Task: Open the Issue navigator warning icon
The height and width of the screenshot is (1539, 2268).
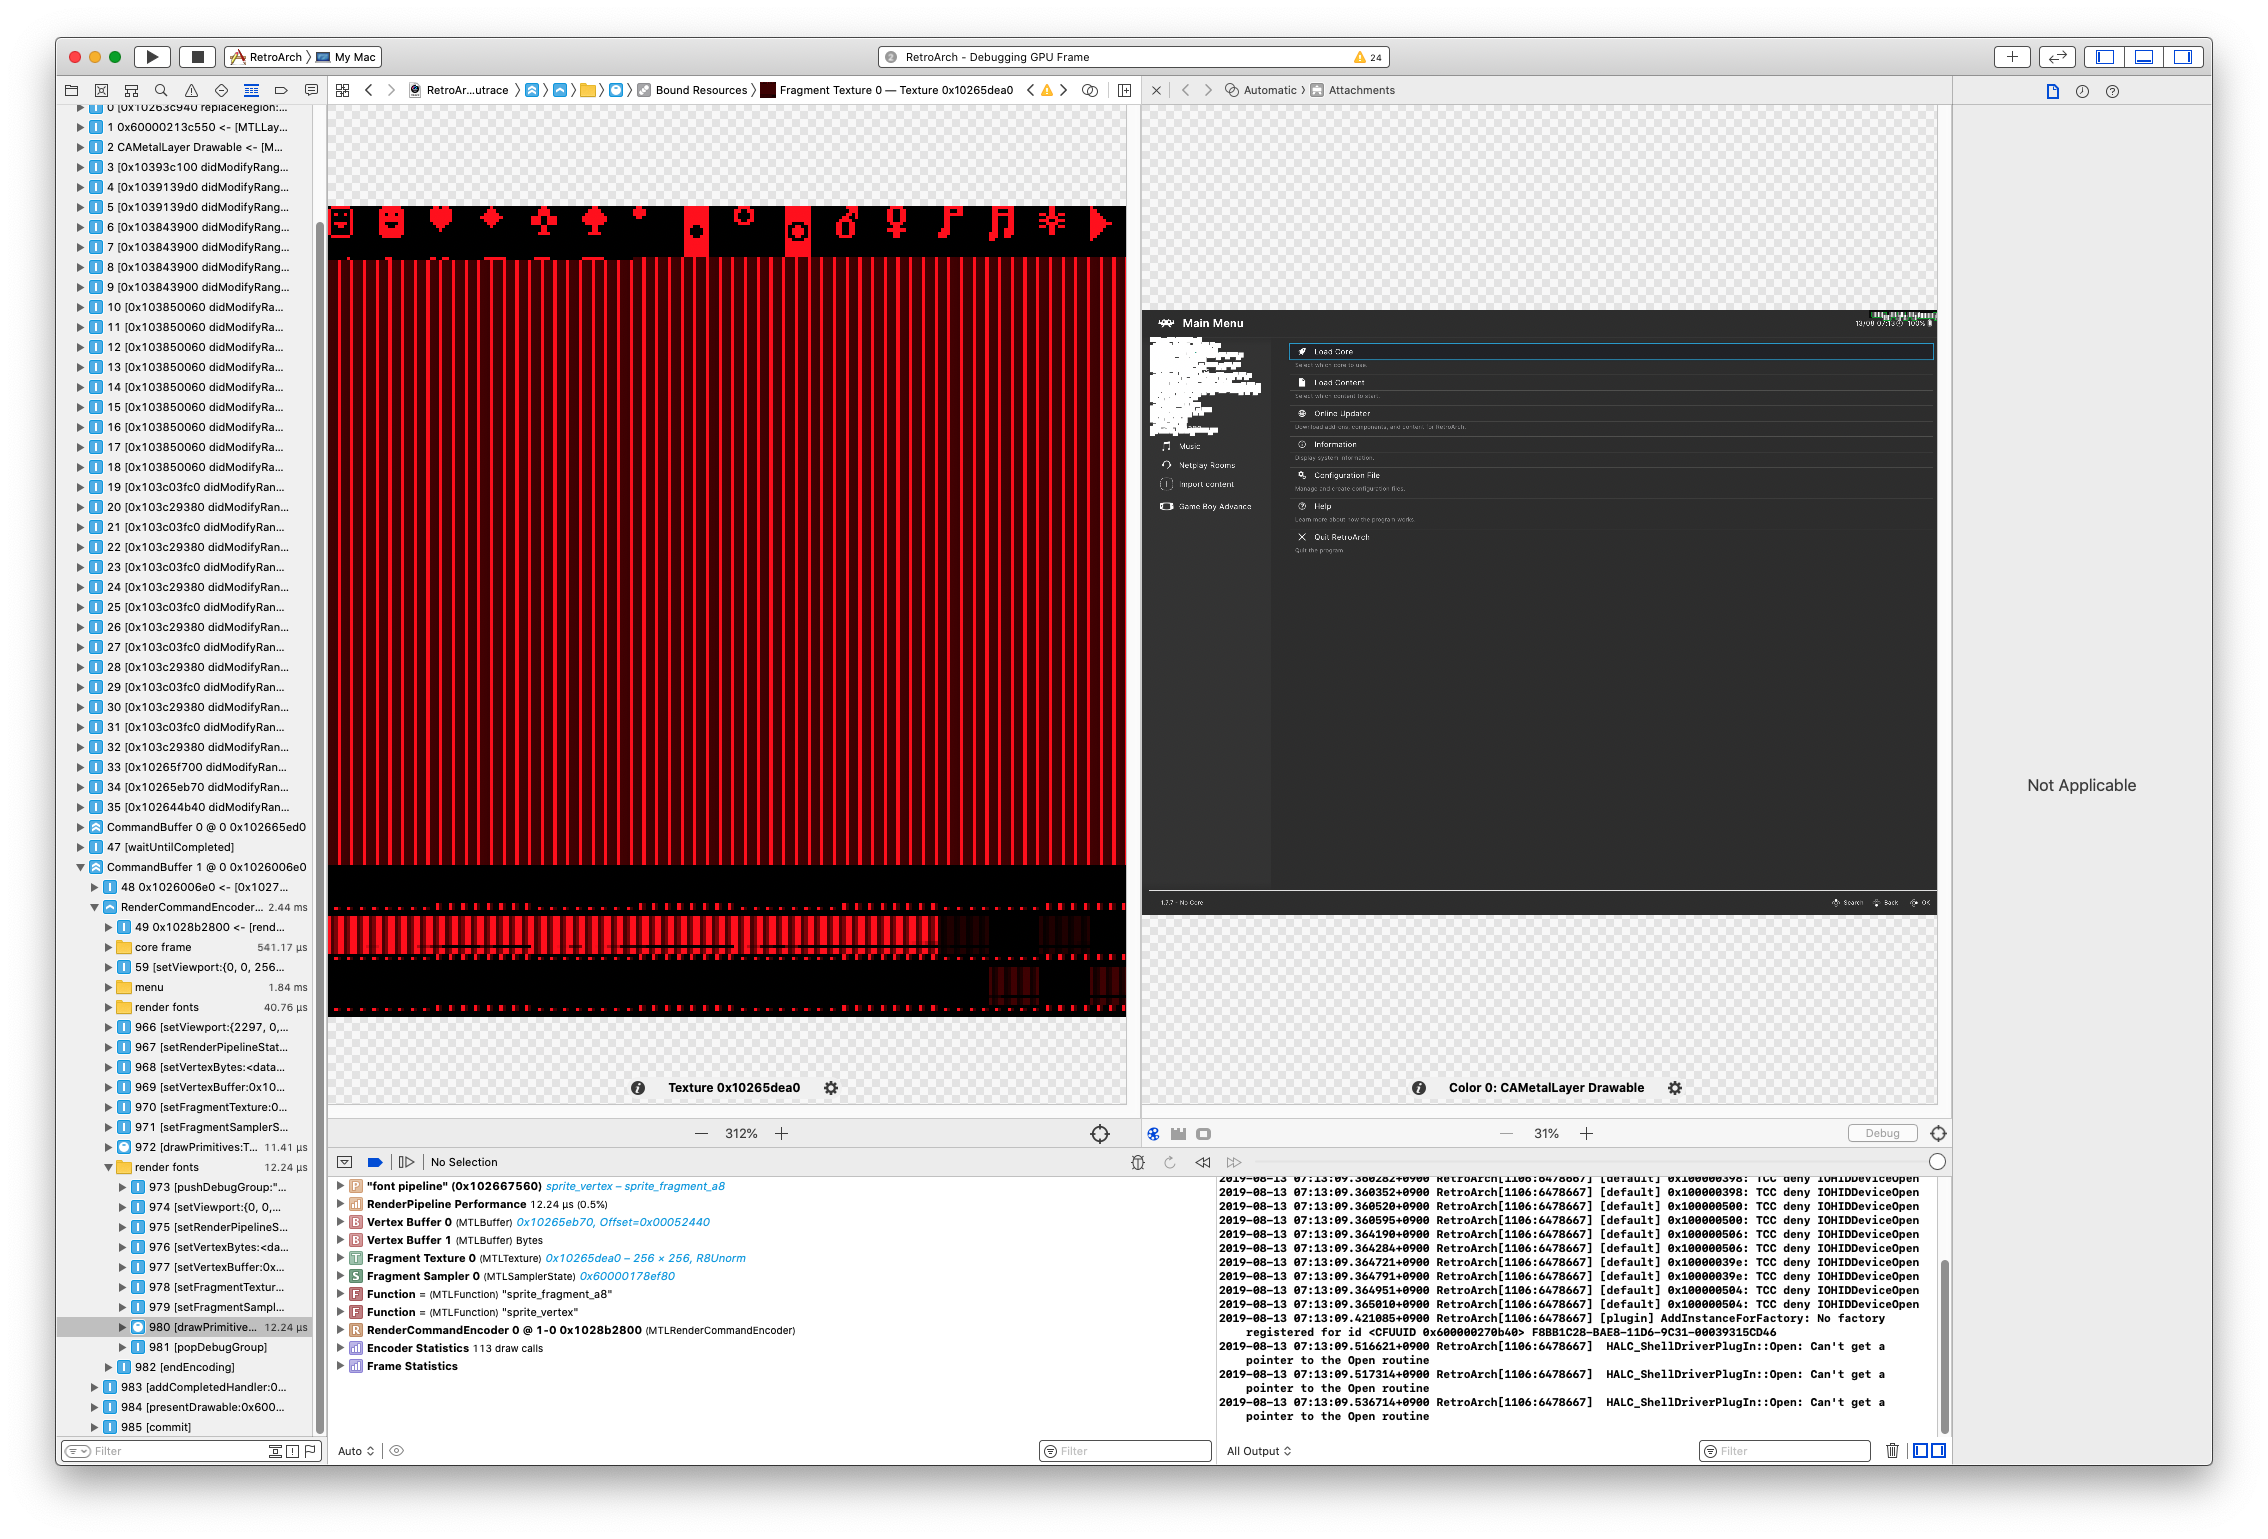Action: (x=191, y=90)
